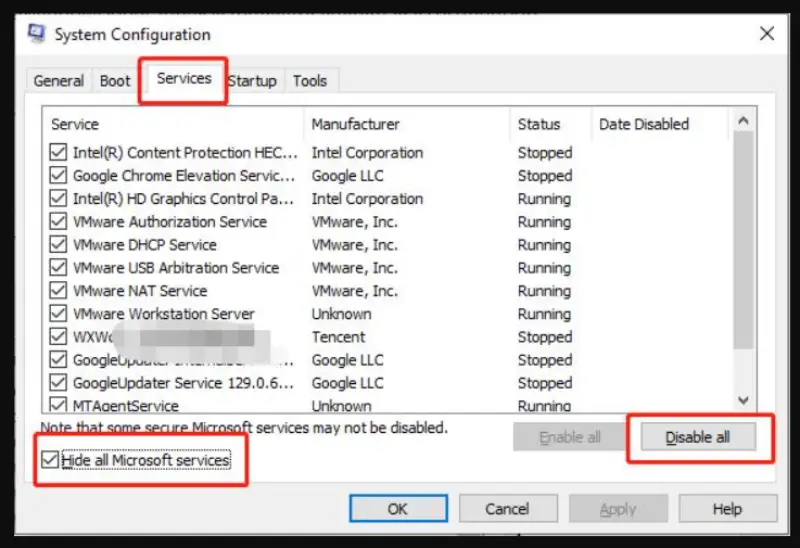Image resolution: width=800 pixels, height=548 pixels.
Task: Uncheck VMware Authorization Service checkbox
Action: pyautogui.click(x=58, y=221)
